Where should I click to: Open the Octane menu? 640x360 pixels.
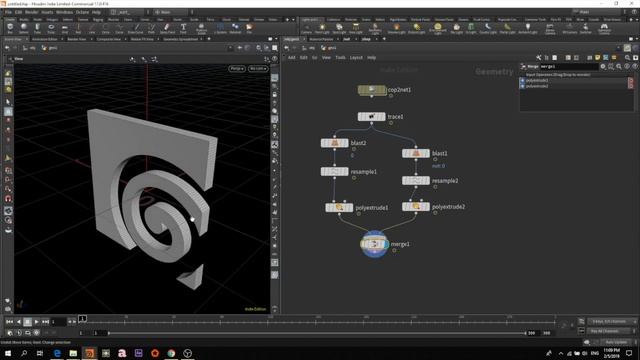pyautogui.click(x=82, y=12)
